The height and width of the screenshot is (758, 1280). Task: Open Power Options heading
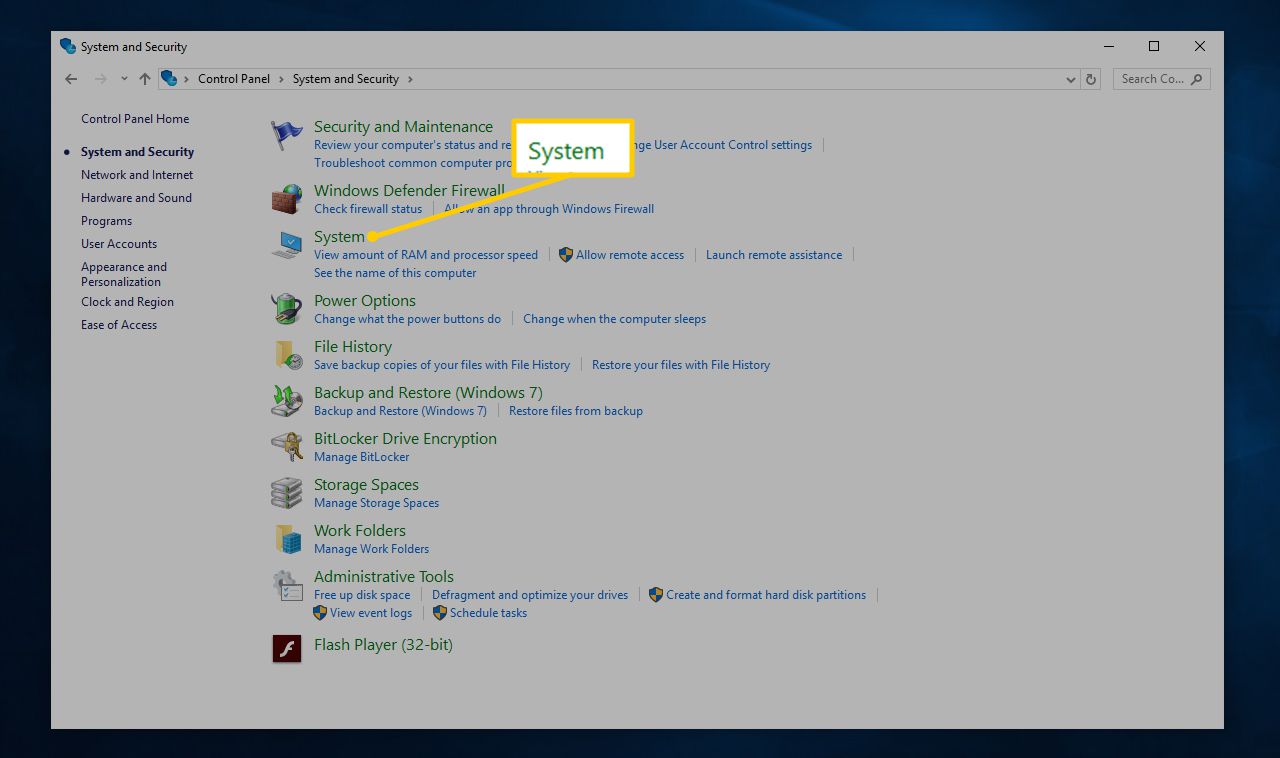coord(364,301)
